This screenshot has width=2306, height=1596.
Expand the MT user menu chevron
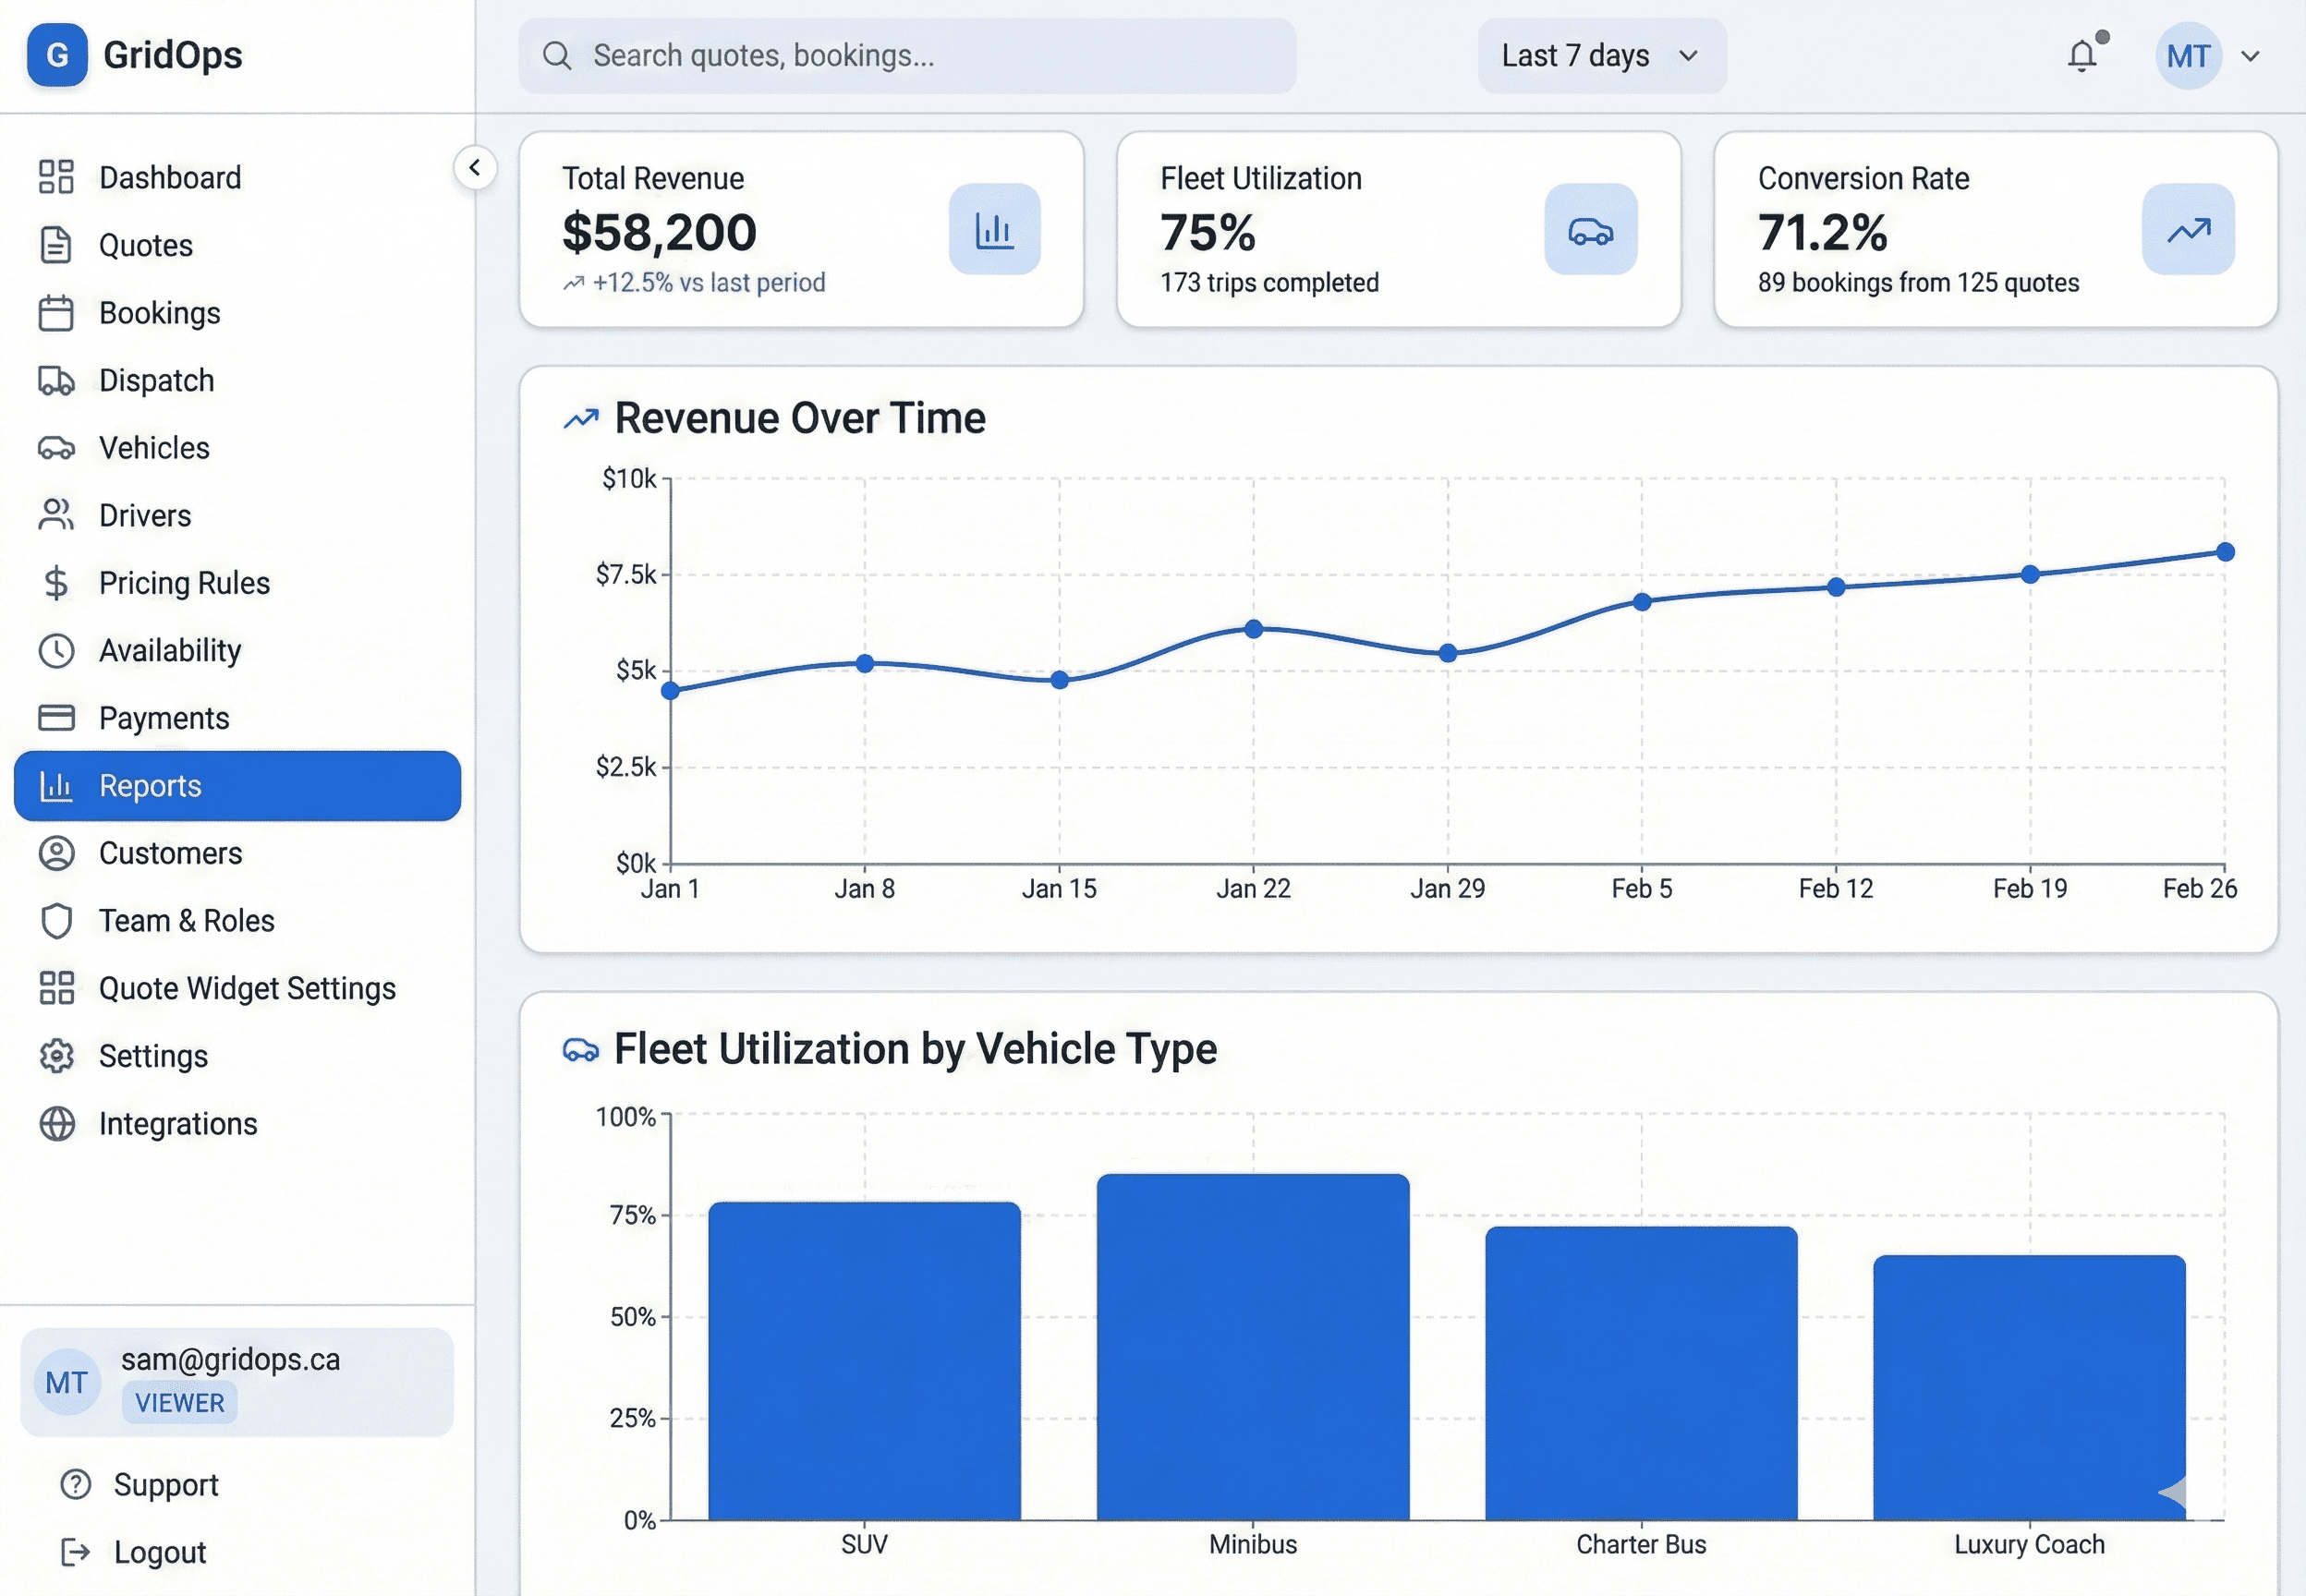(x=2250, y=56)
